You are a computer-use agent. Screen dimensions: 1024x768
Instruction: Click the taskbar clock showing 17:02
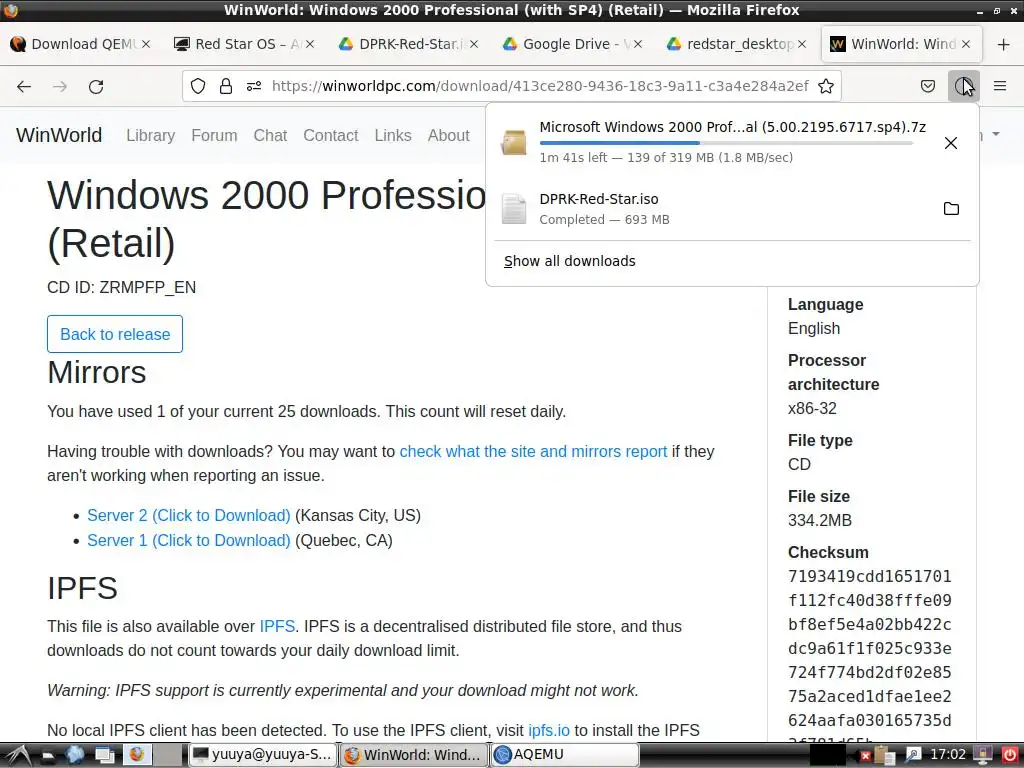click(947, 755)
